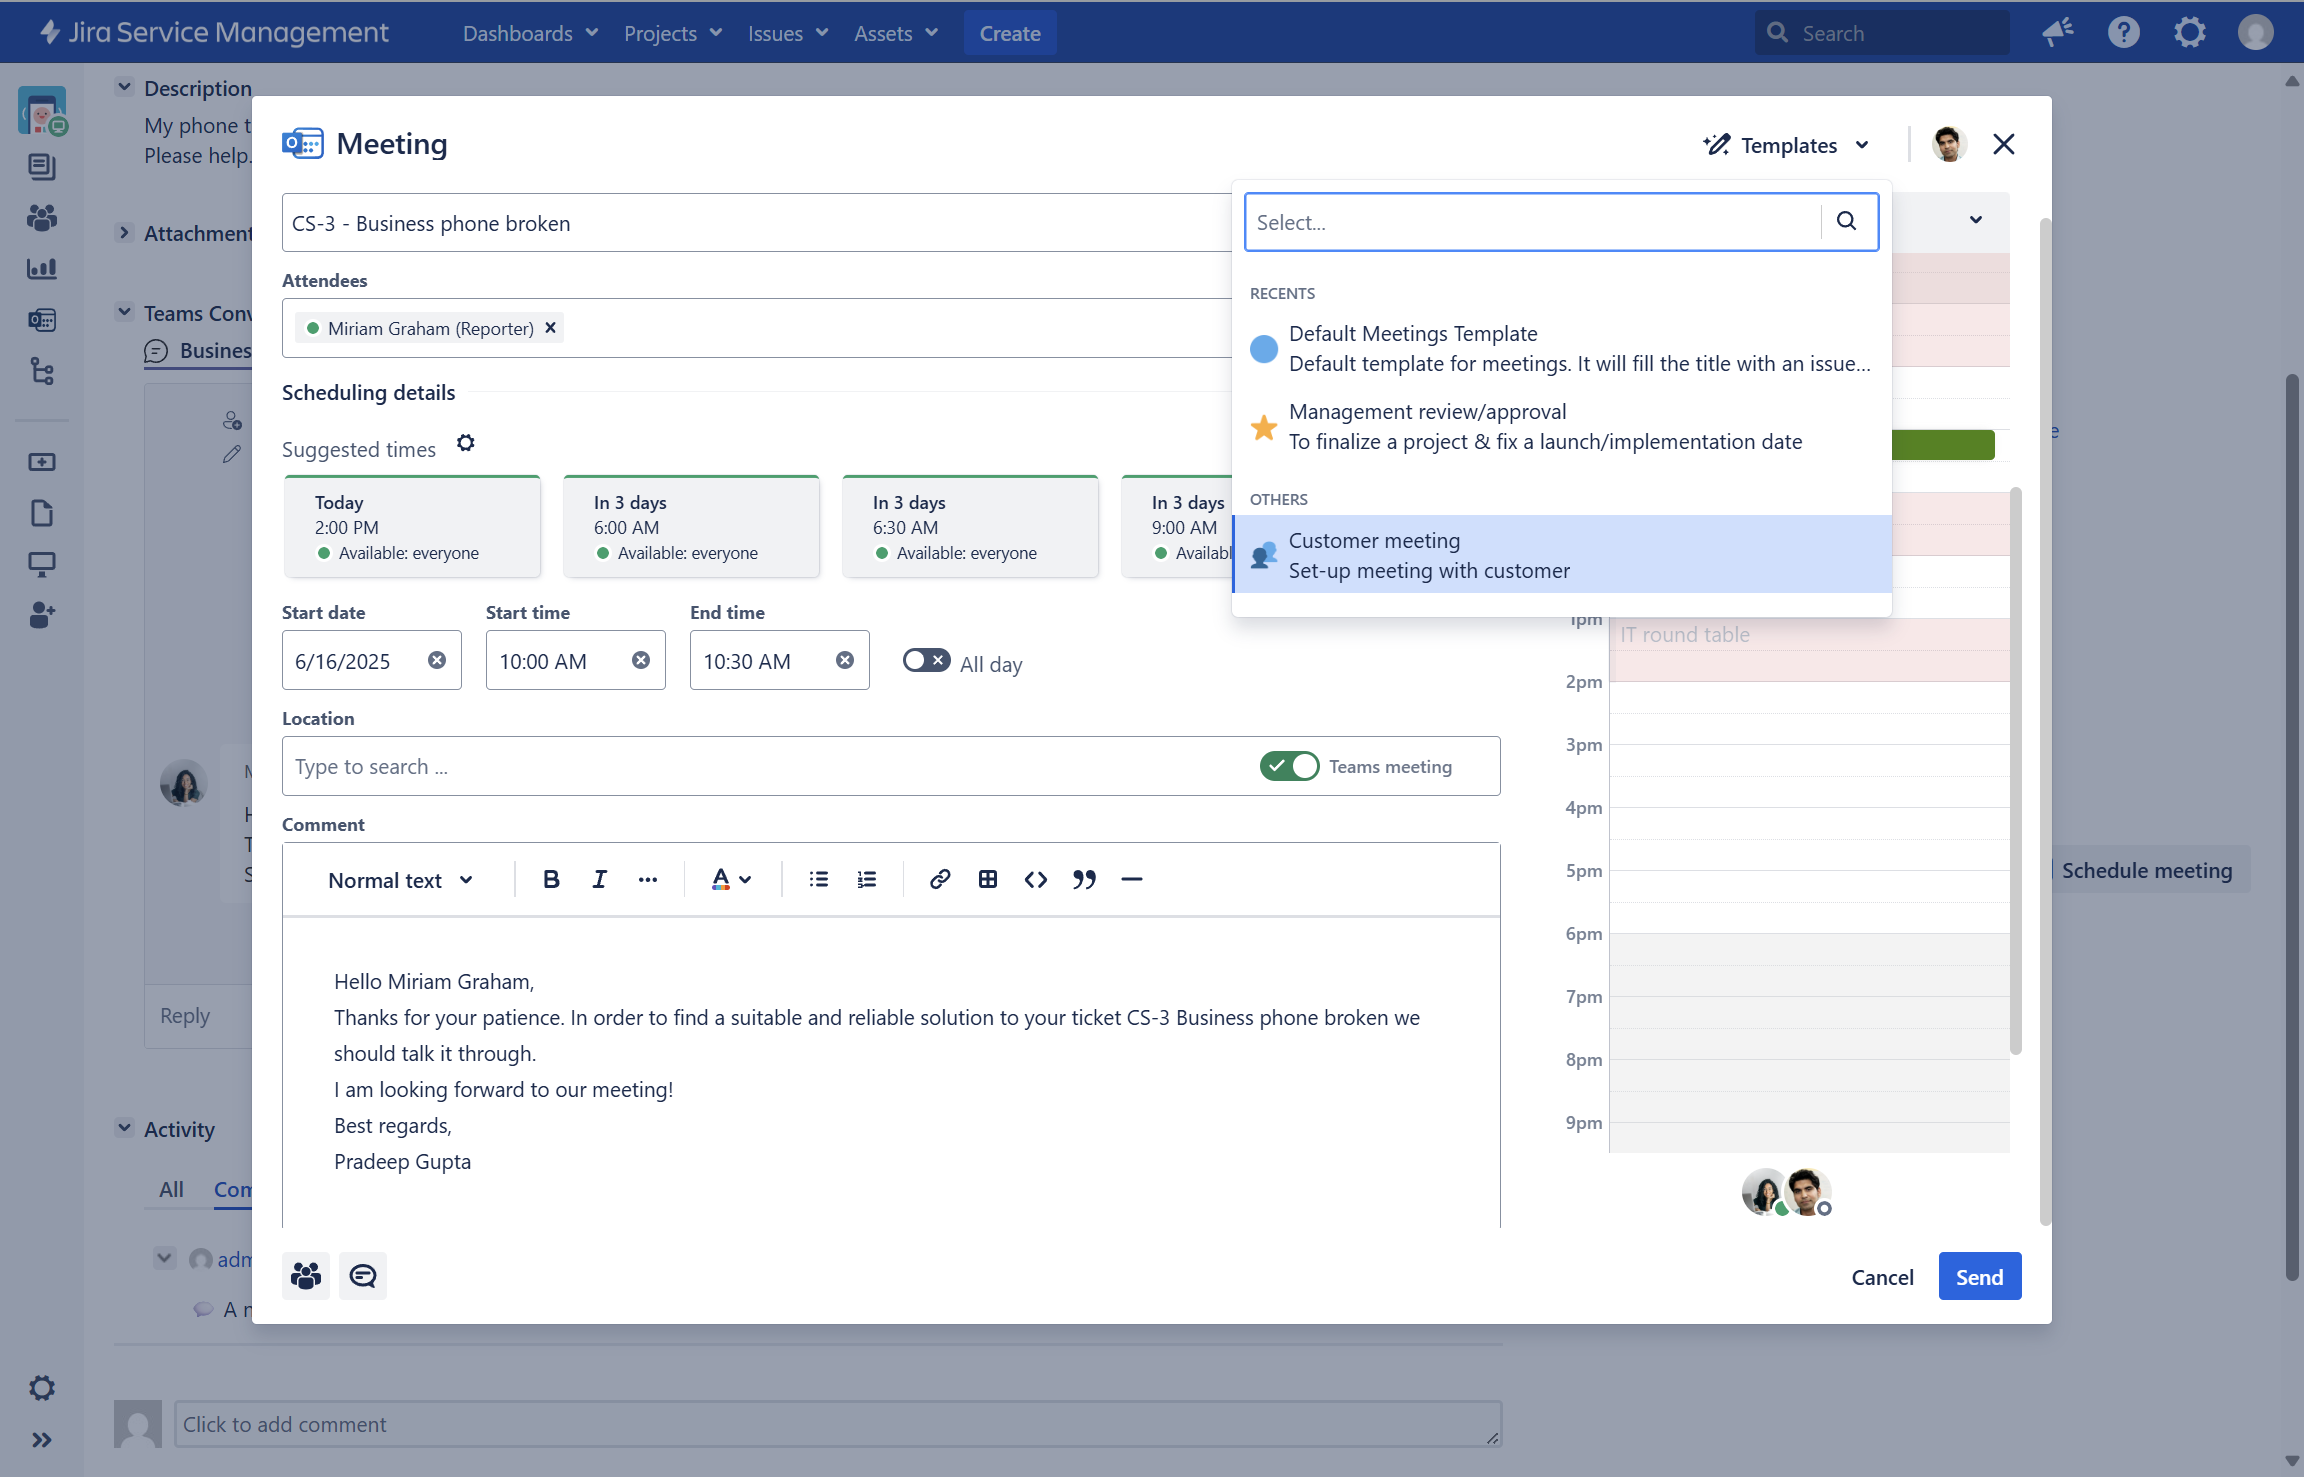This screenshot has width=2304, height=1477.
Task: Open the suggested times settings gear
Action: click(x=466, y=443)
